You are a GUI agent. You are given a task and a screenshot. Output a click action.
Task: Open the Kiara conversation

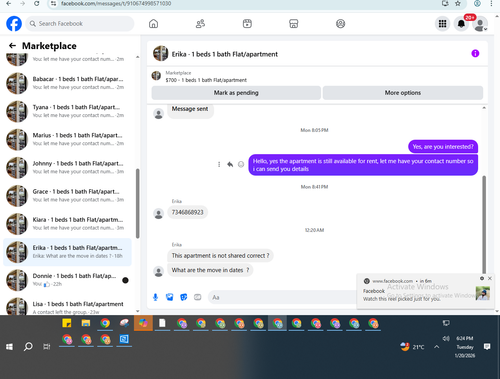coord(67,224)
